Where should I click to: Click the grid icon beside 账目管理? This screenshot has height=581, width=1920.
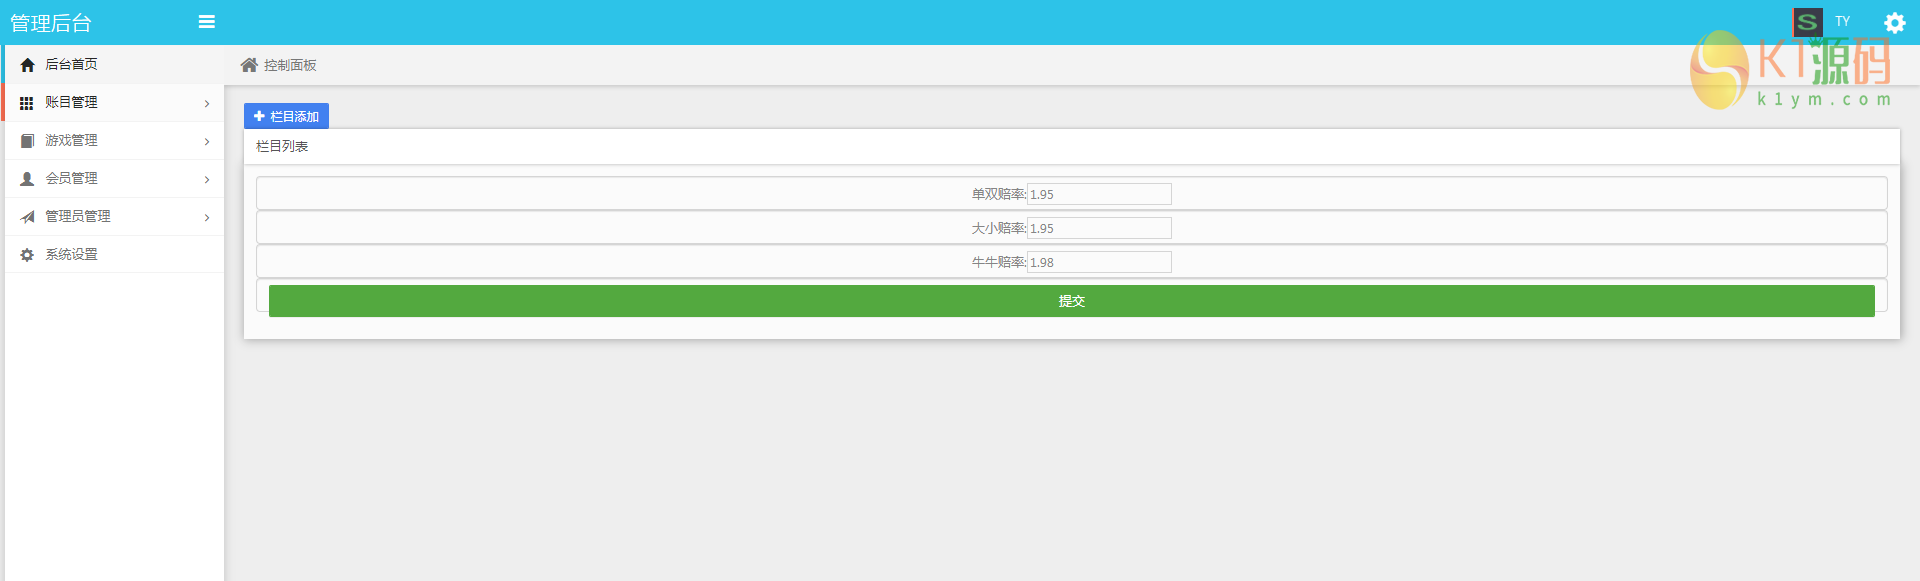(27, 103)
